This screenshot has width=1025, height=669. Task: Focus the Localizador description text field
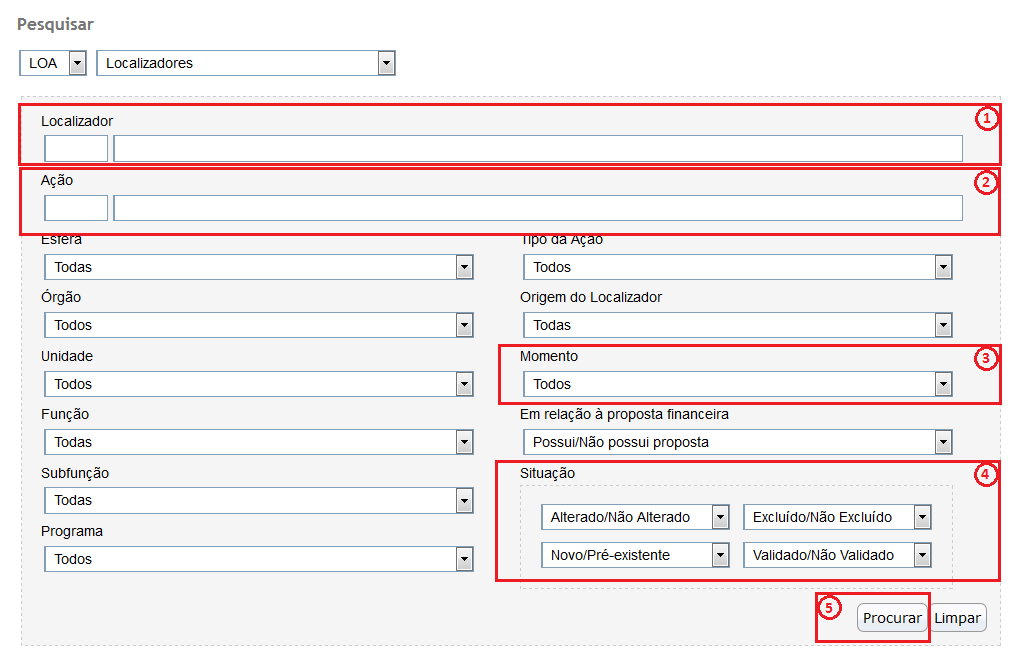tap(537, 149)
